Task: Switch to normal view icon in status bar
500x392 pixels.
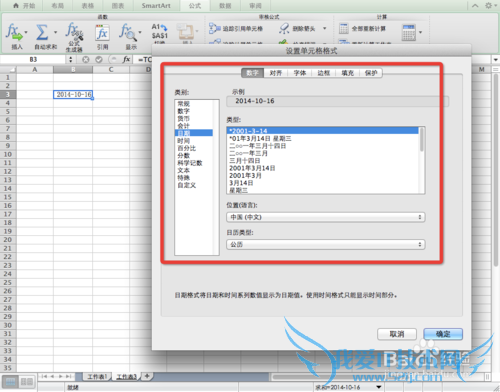Action: point(10,382)
